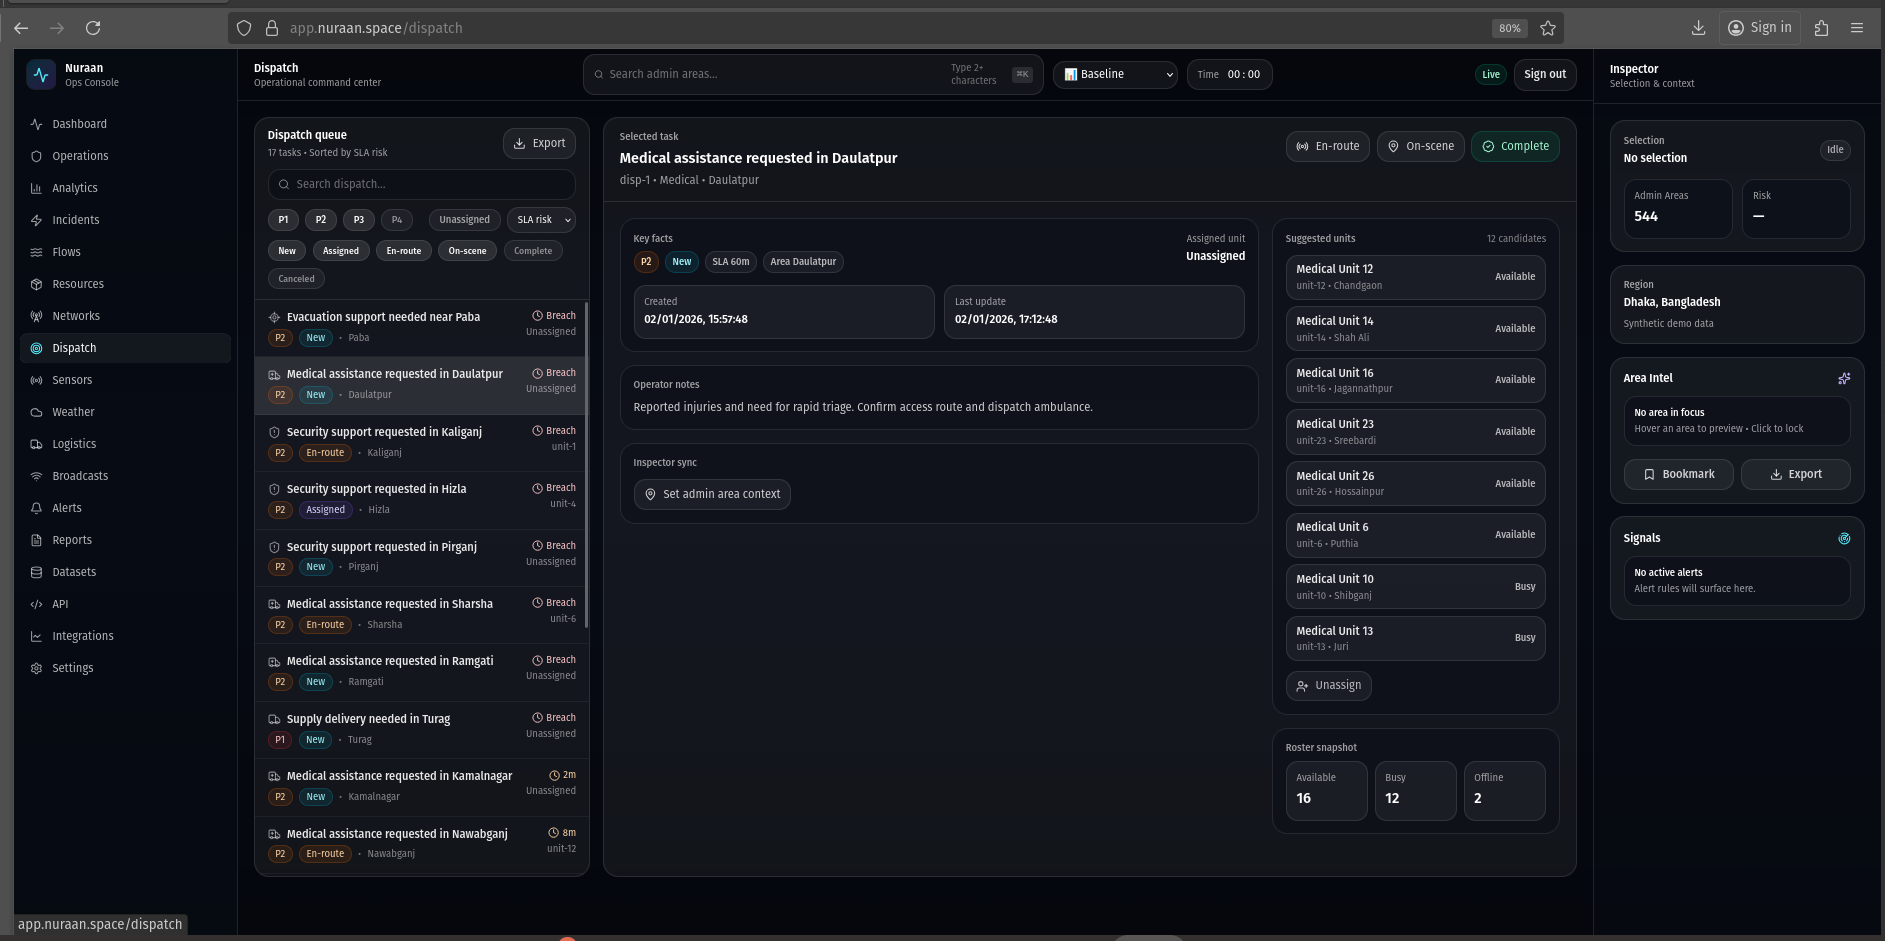Toggle the En-route status filter chip
Screen dimensions: 1885x941
click(403, 251)
